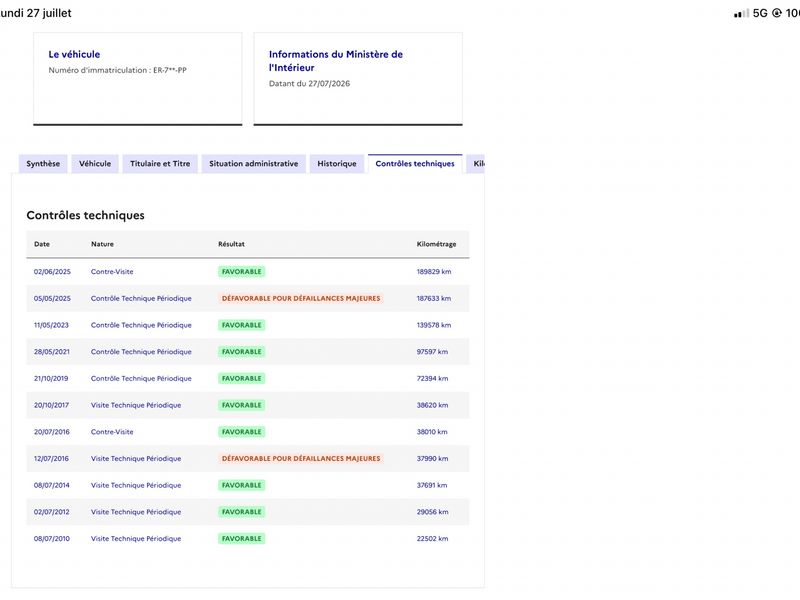This screenshot has height=600, width=800.
Task: Select the Contrôles techniques tab
Action: (415, 164)
